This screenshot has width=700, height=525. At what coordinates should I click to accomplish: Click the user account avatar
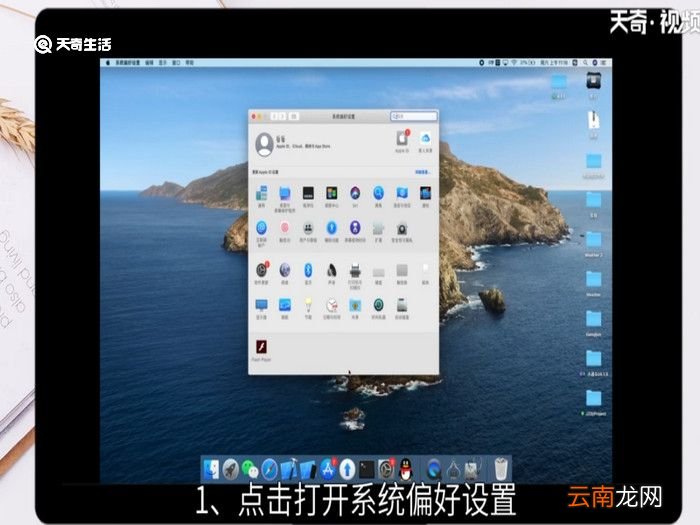point(264,144)
